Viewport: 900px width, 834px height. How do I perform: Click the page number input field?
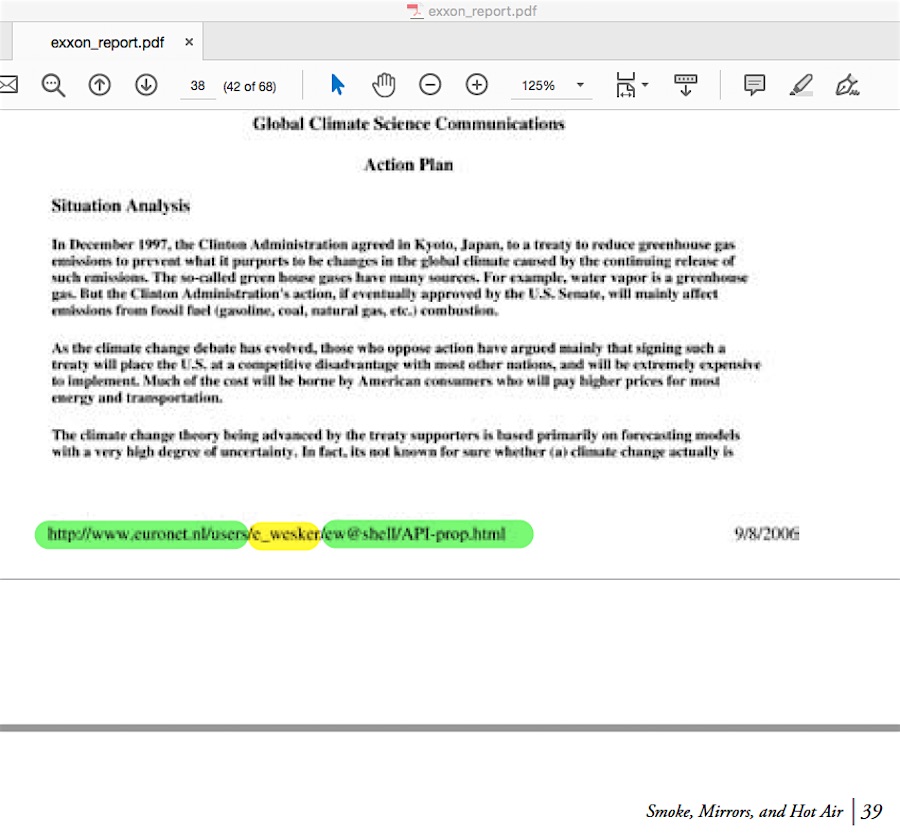(x=198, y=86)
